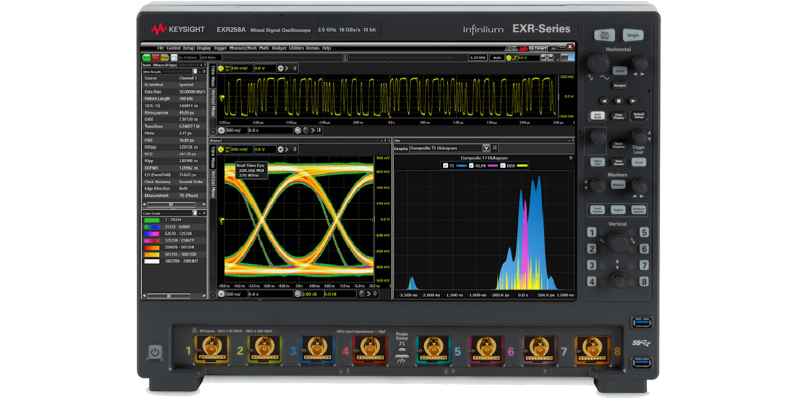The image size is (800, 400).
Task: Toggle vertical channel 1 key
Action: pyautogui.click(x=592, y=233)
